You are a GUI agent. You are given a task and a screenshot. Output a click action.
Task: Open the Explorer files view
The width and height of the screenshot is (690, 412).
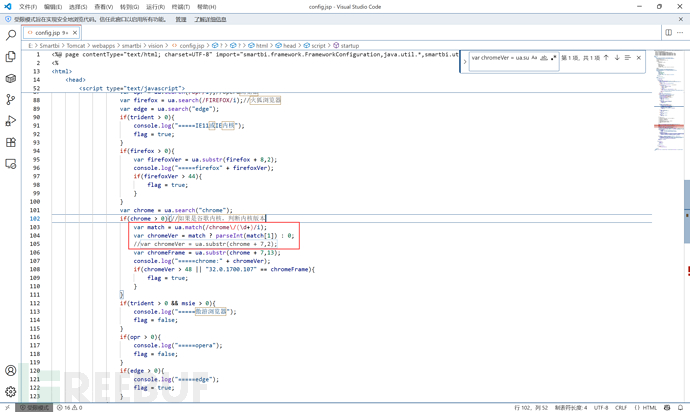click(x=11, y=56)
